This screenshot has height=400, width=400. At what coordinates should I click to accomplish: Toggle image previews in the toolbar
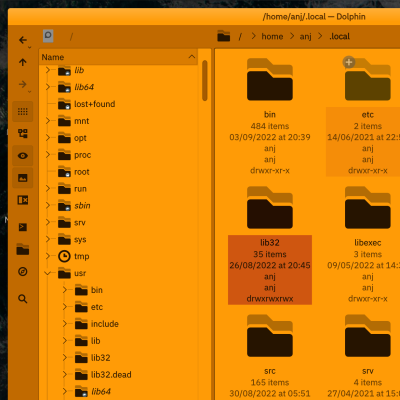(23, 178)
